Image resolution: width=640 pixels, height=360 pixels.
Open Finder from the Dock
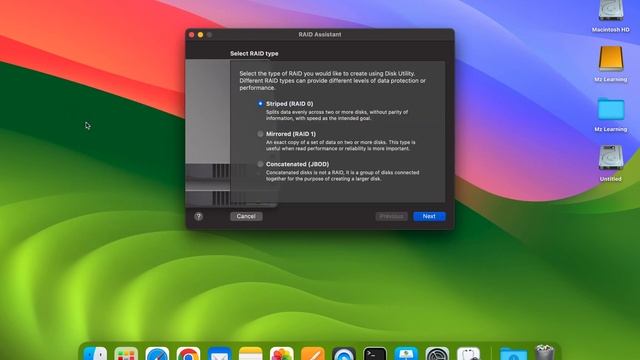(95, 353)
